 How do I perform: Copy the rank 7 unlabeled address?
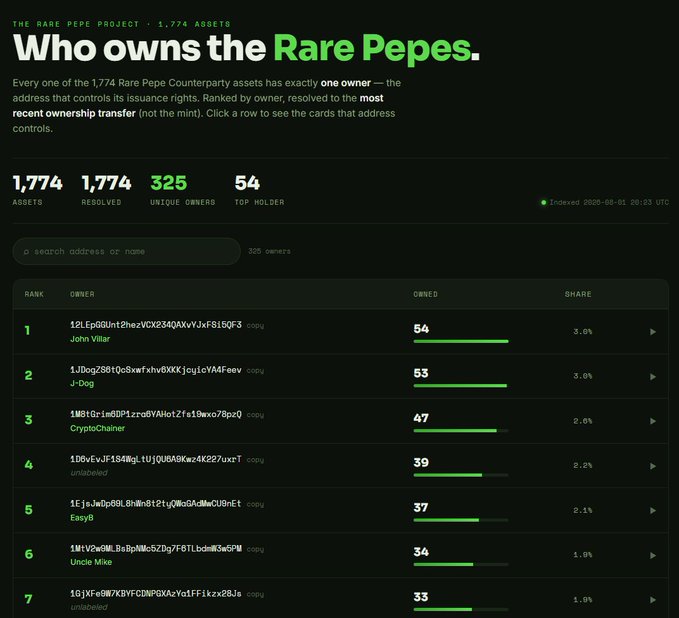click(255, 594)
